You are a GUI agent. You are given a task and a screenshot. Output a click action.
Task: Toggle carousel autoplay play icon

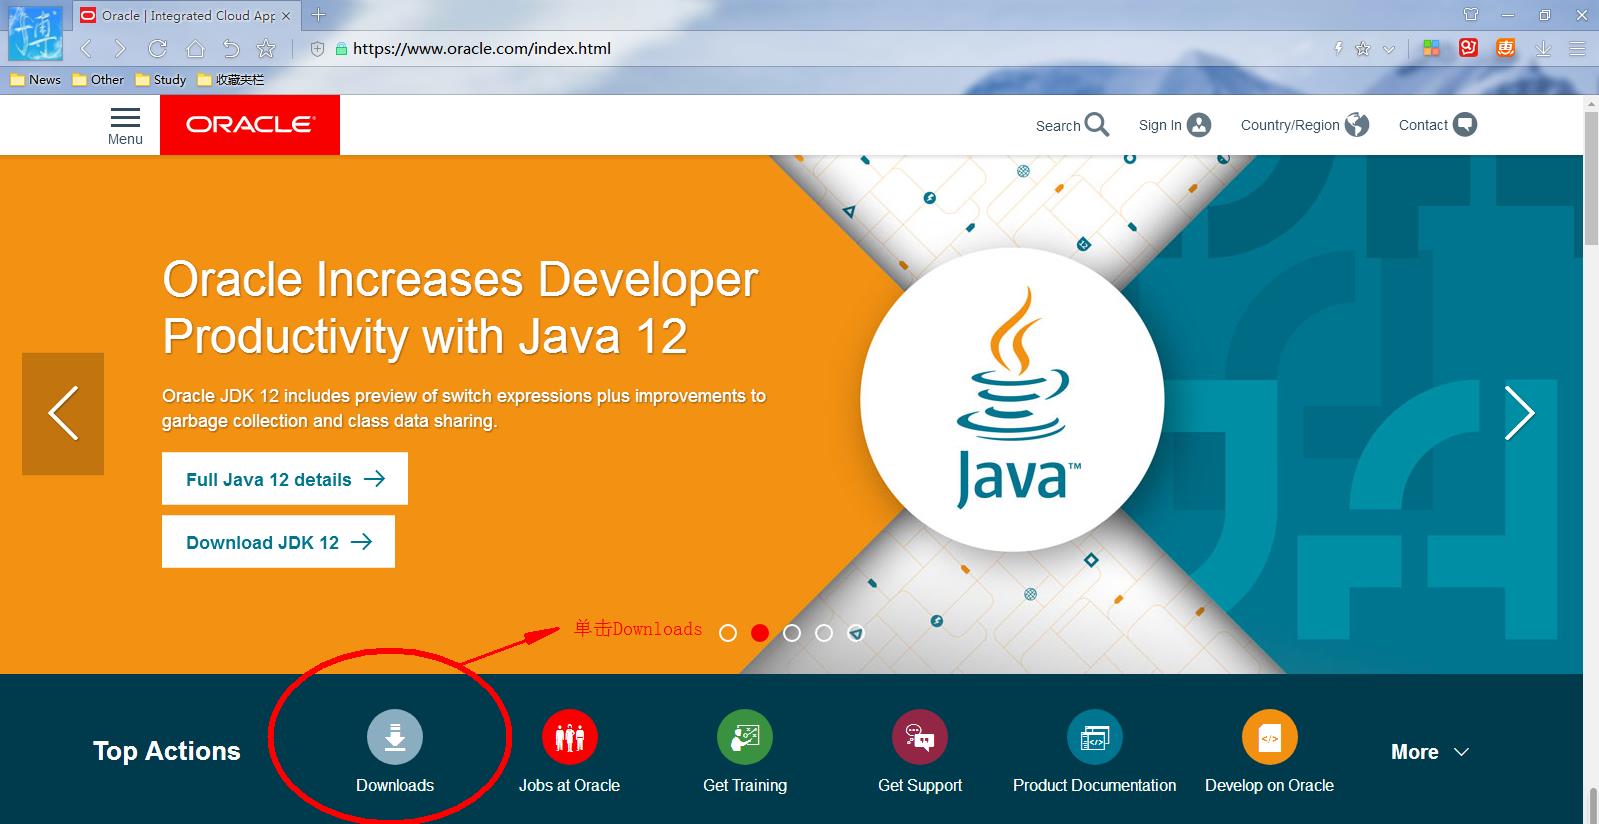point(856,633)
